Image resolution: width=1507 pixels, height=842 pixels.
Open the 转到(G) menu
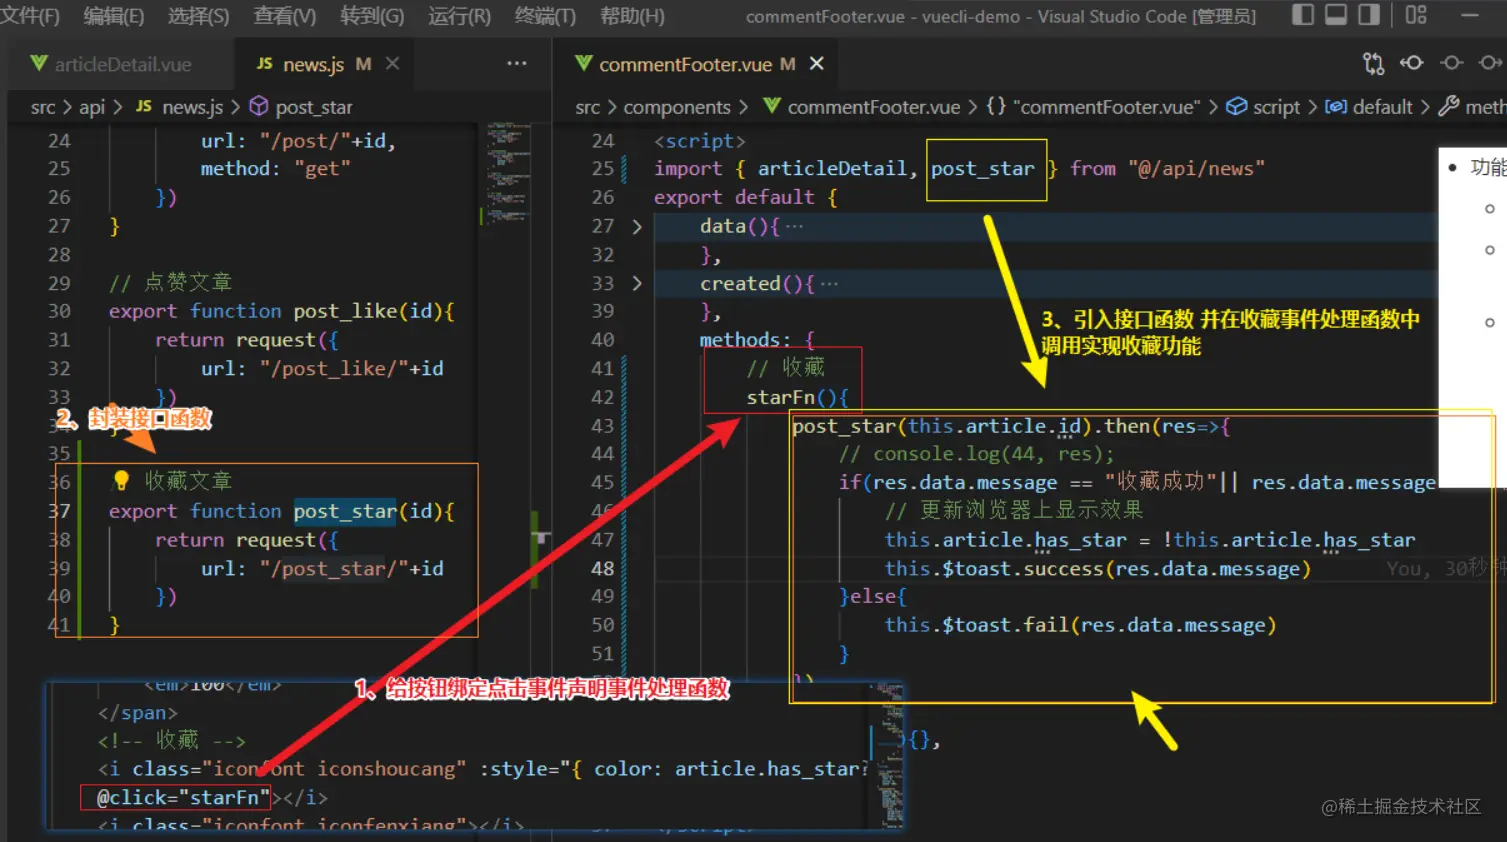(x=372, y=16)
